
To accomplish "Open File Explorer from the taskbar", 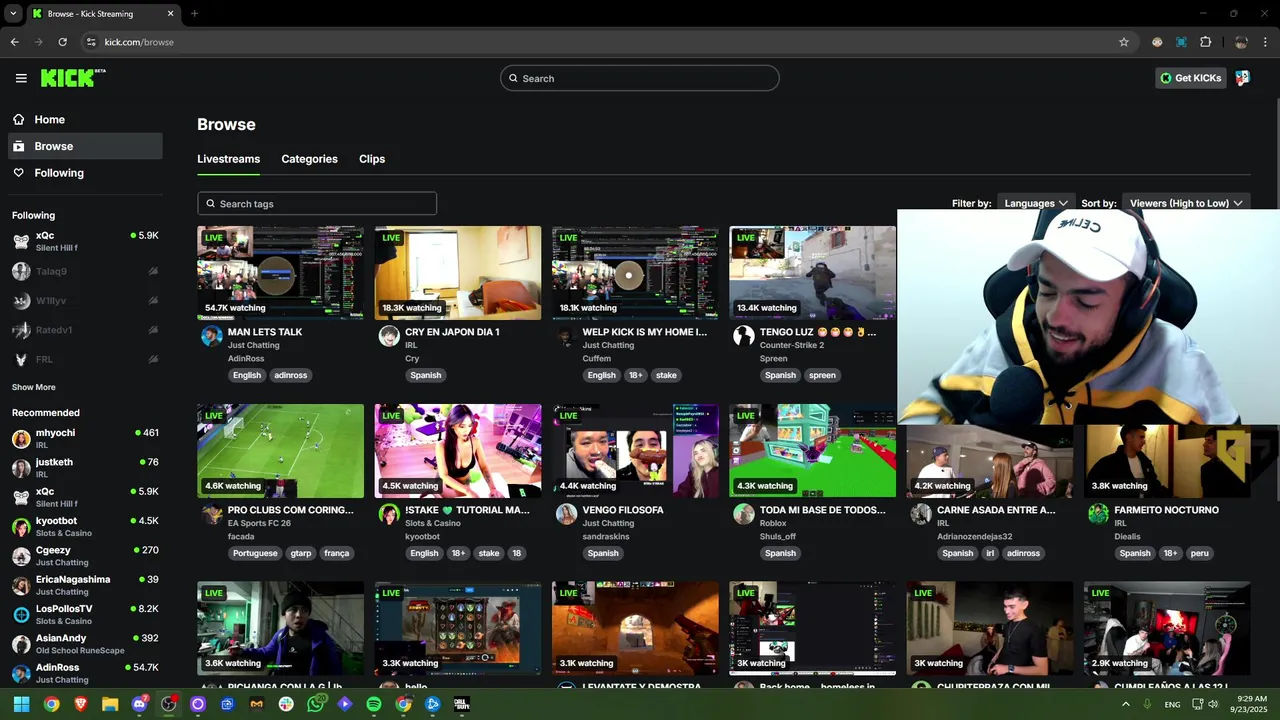I will pos(110,704).
